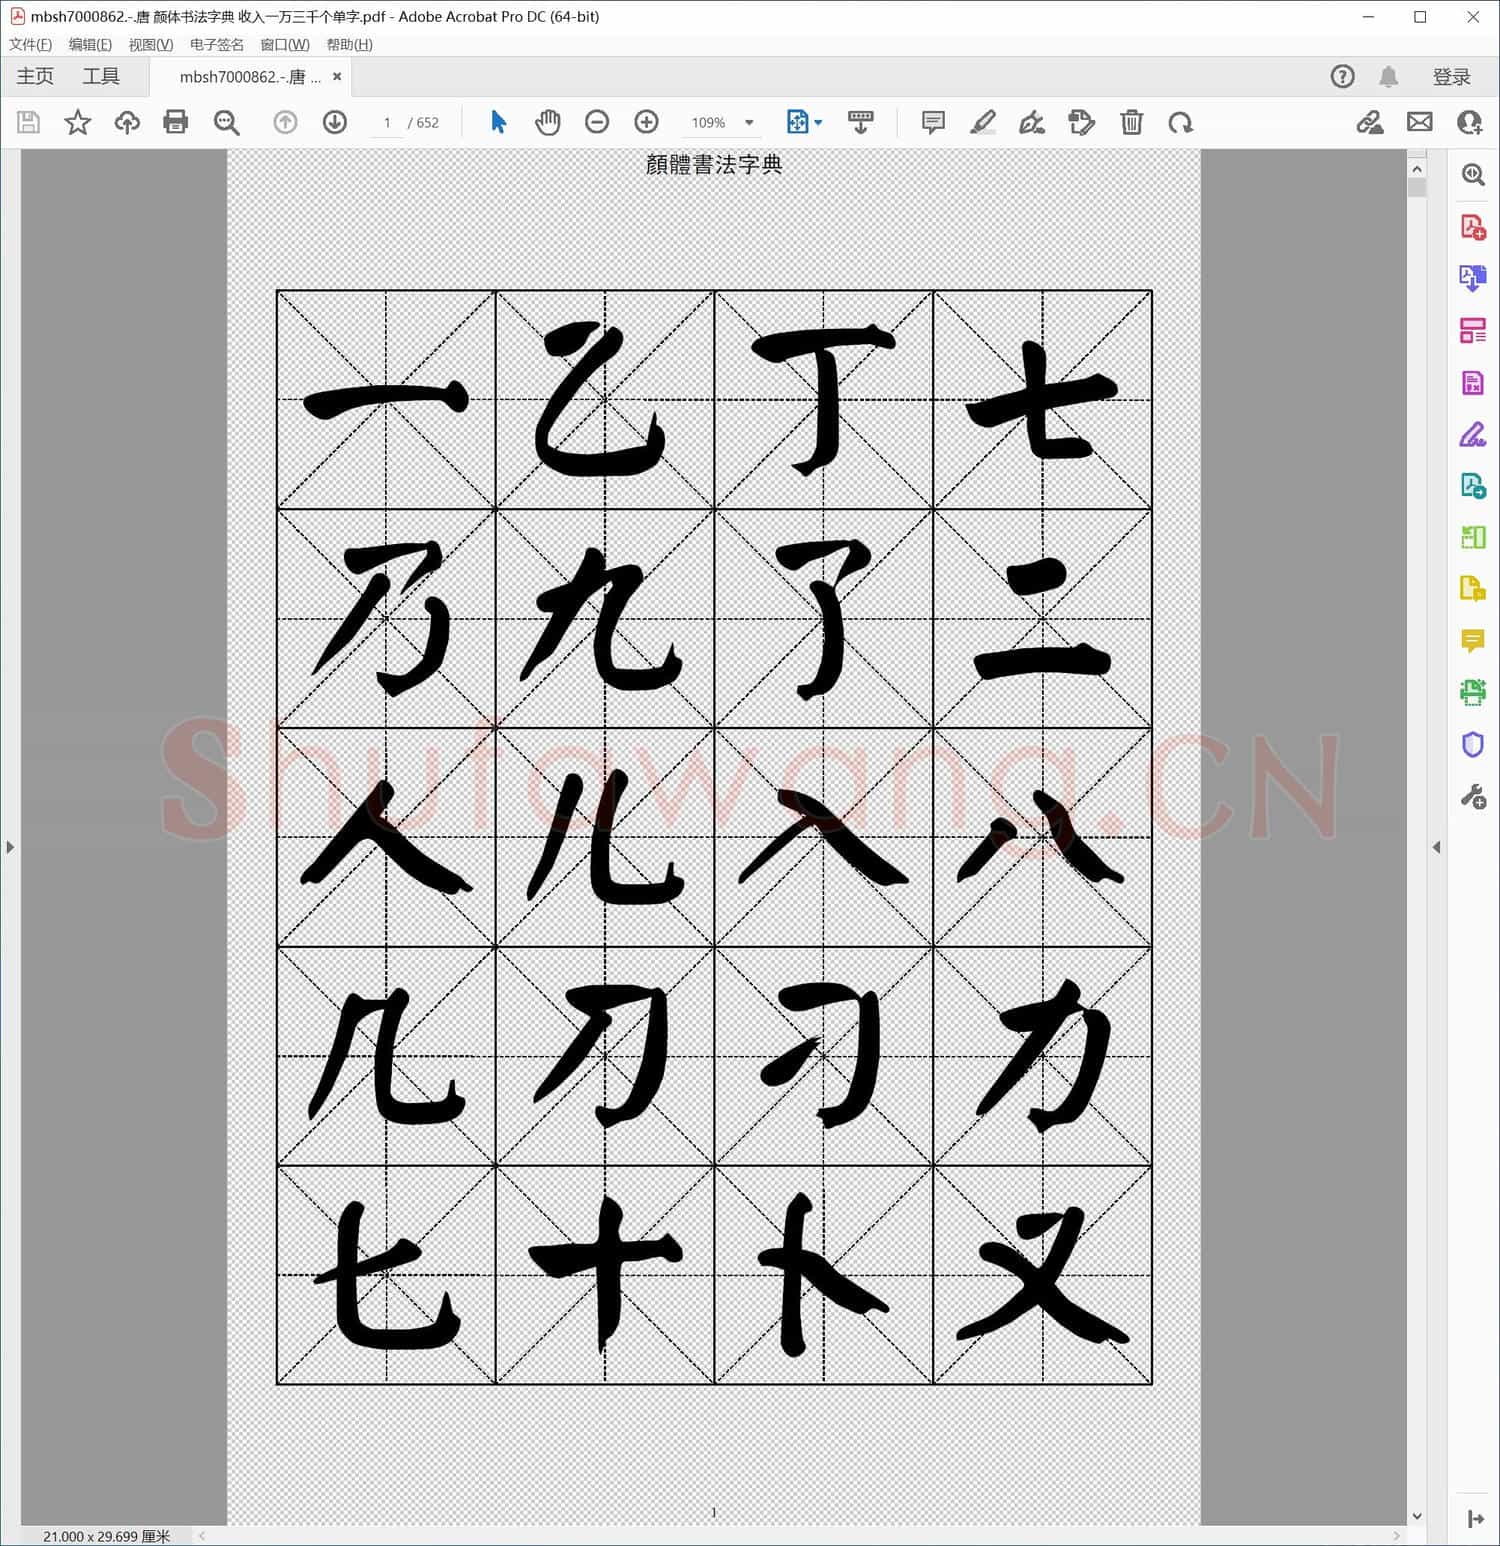The height and width of the screenshot is (1546, 1500).
Task: Delete the current page with trash icon
Action: 1131,122
